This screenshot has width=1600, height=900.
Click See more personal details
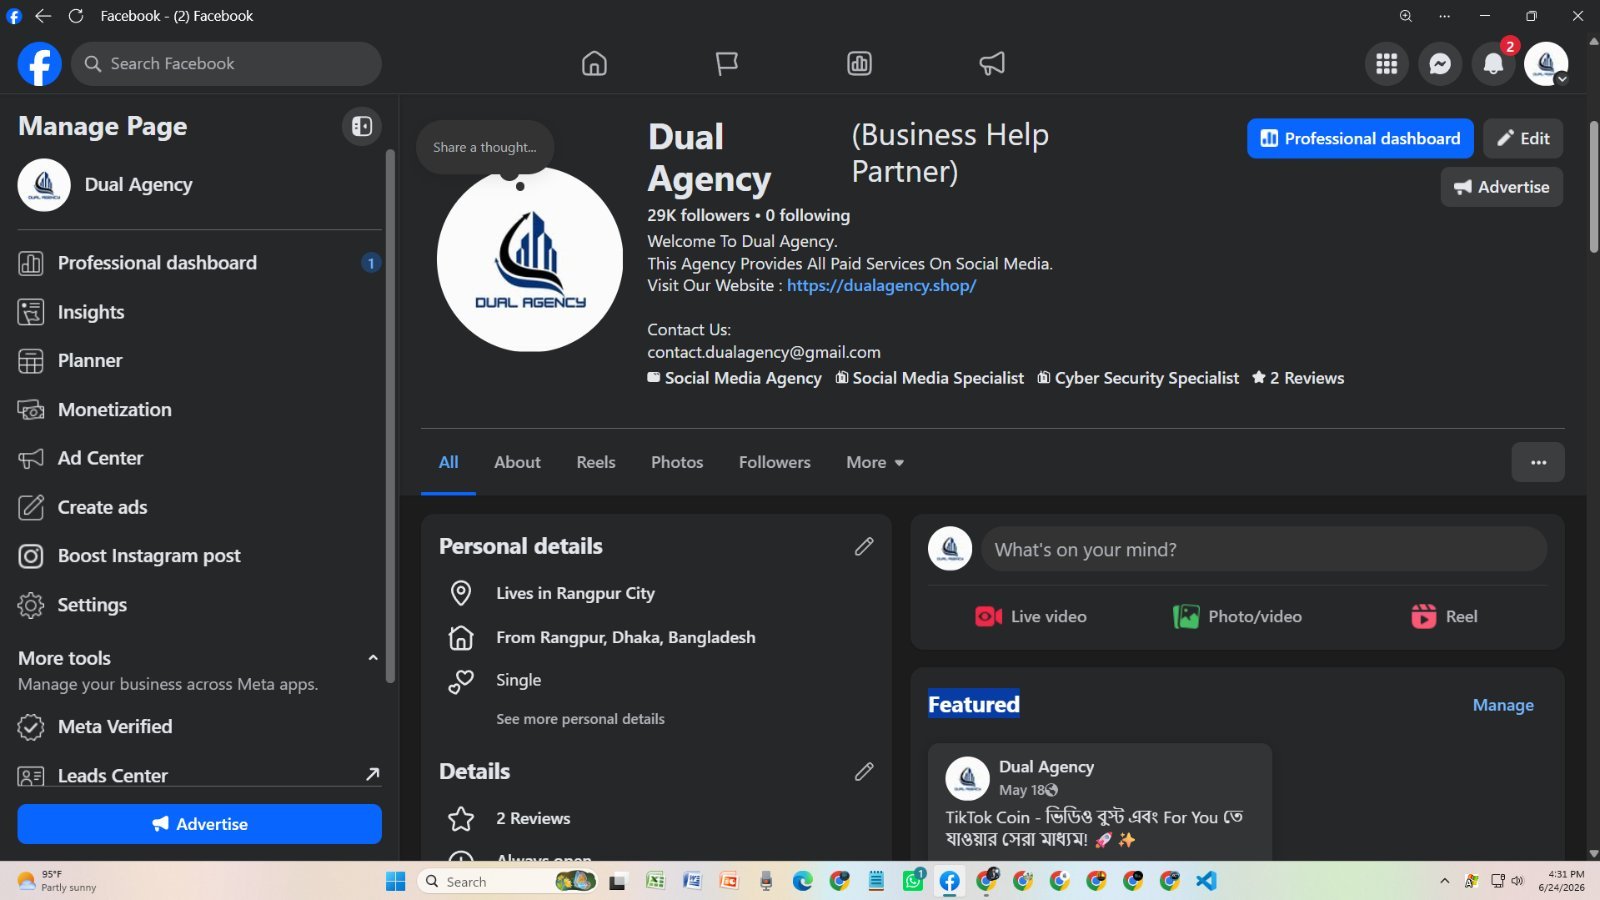pos(580,719)
